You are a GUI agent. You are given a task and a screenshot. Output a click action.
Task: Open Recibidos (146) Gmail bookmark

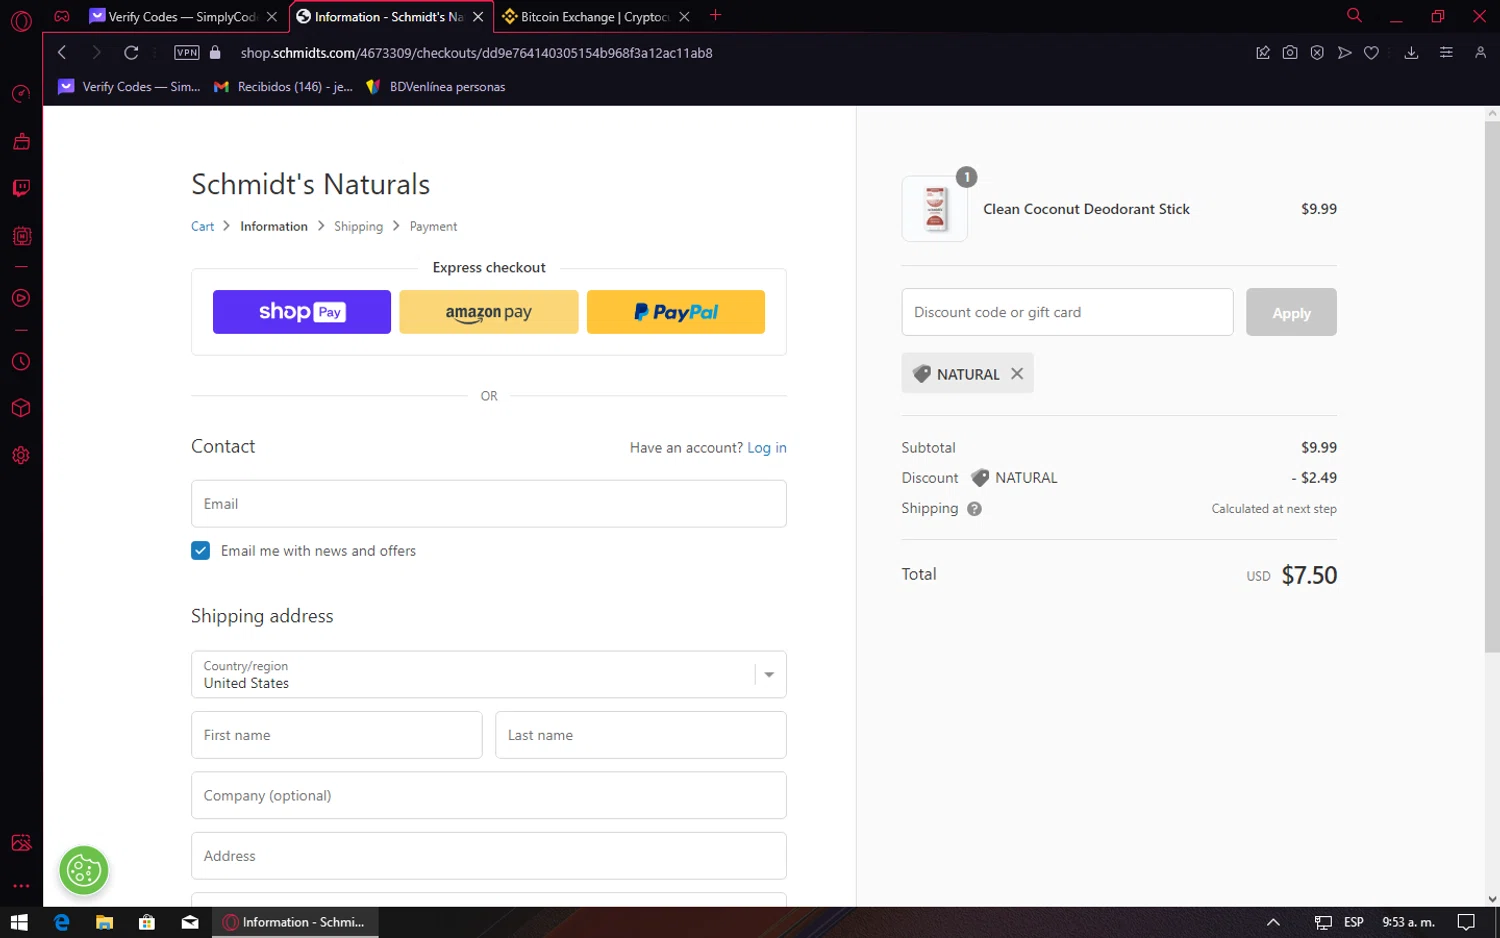pos(284,87)
